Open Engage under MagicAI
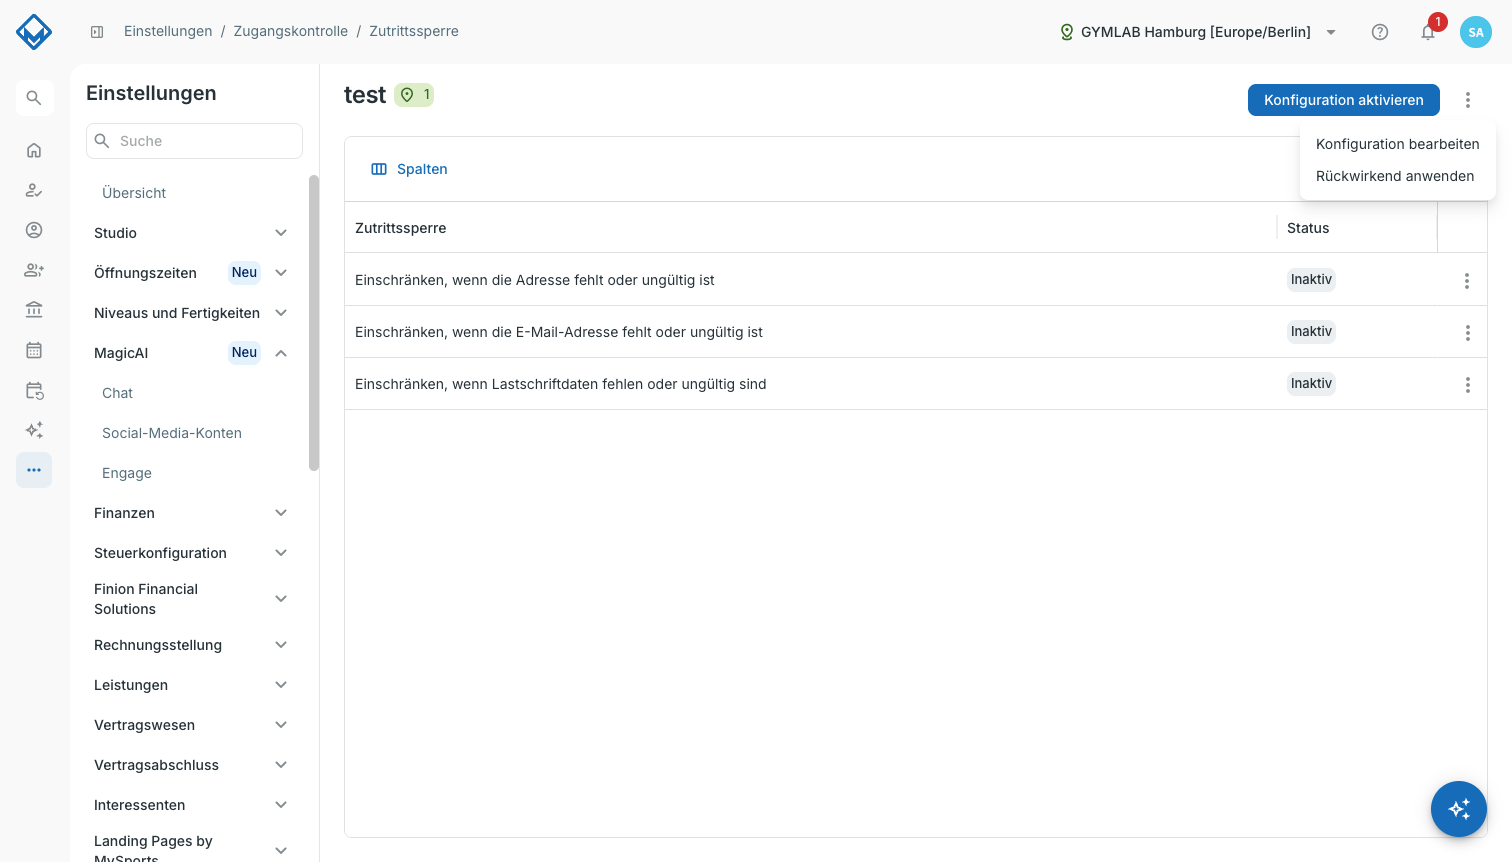The image size is (1512, 862). (127, 473)
